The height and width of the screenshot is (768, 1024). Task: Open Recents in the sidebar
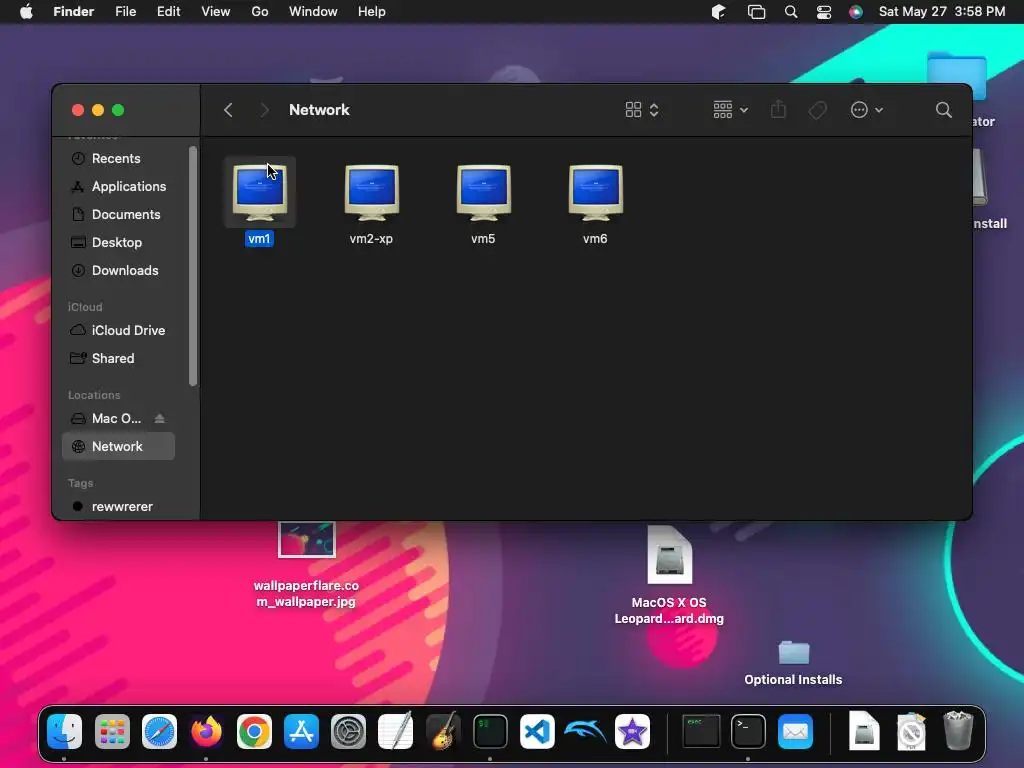(118, 159)
